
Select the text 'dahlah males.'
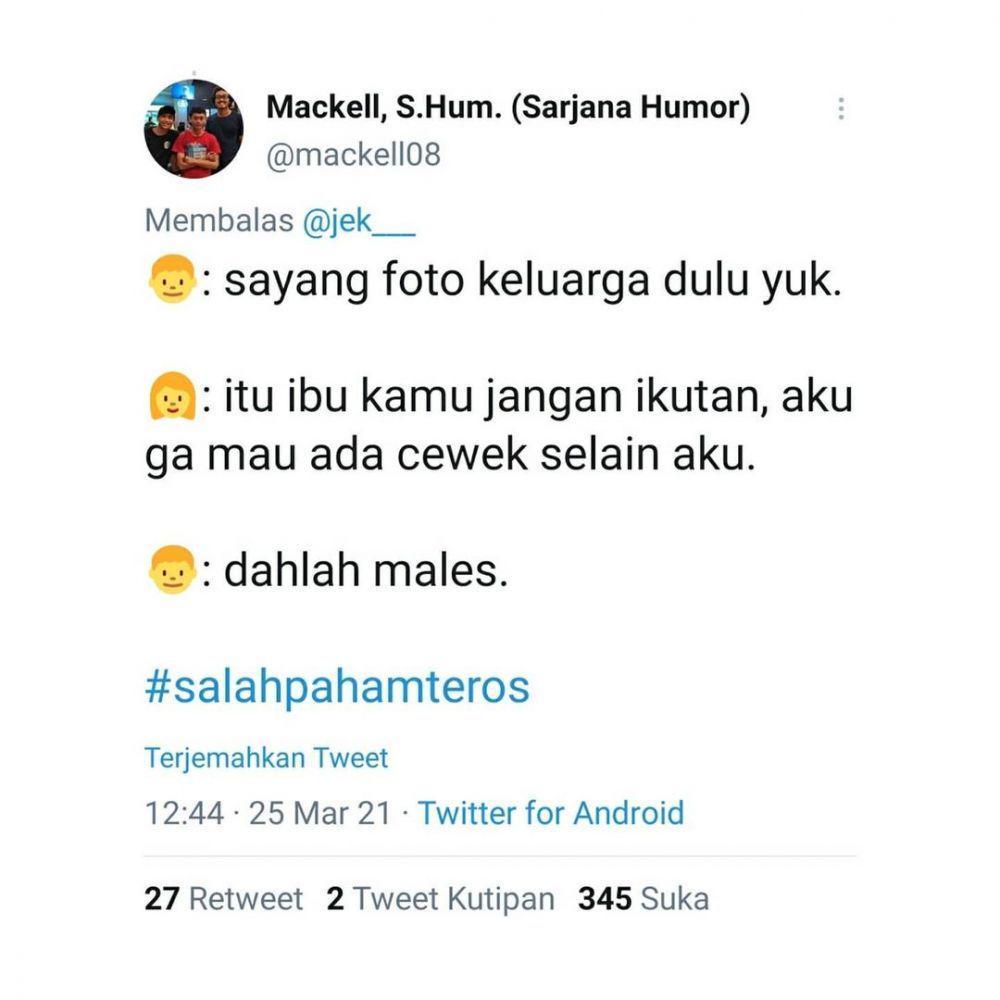pyautogui.click(x=366, y=570)
